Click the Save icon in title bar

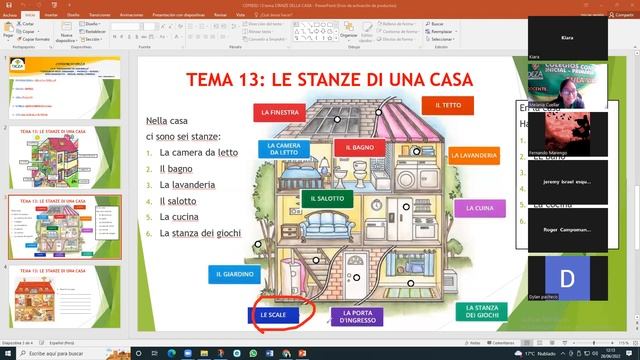pyautogui.click(x=9, y=5)
